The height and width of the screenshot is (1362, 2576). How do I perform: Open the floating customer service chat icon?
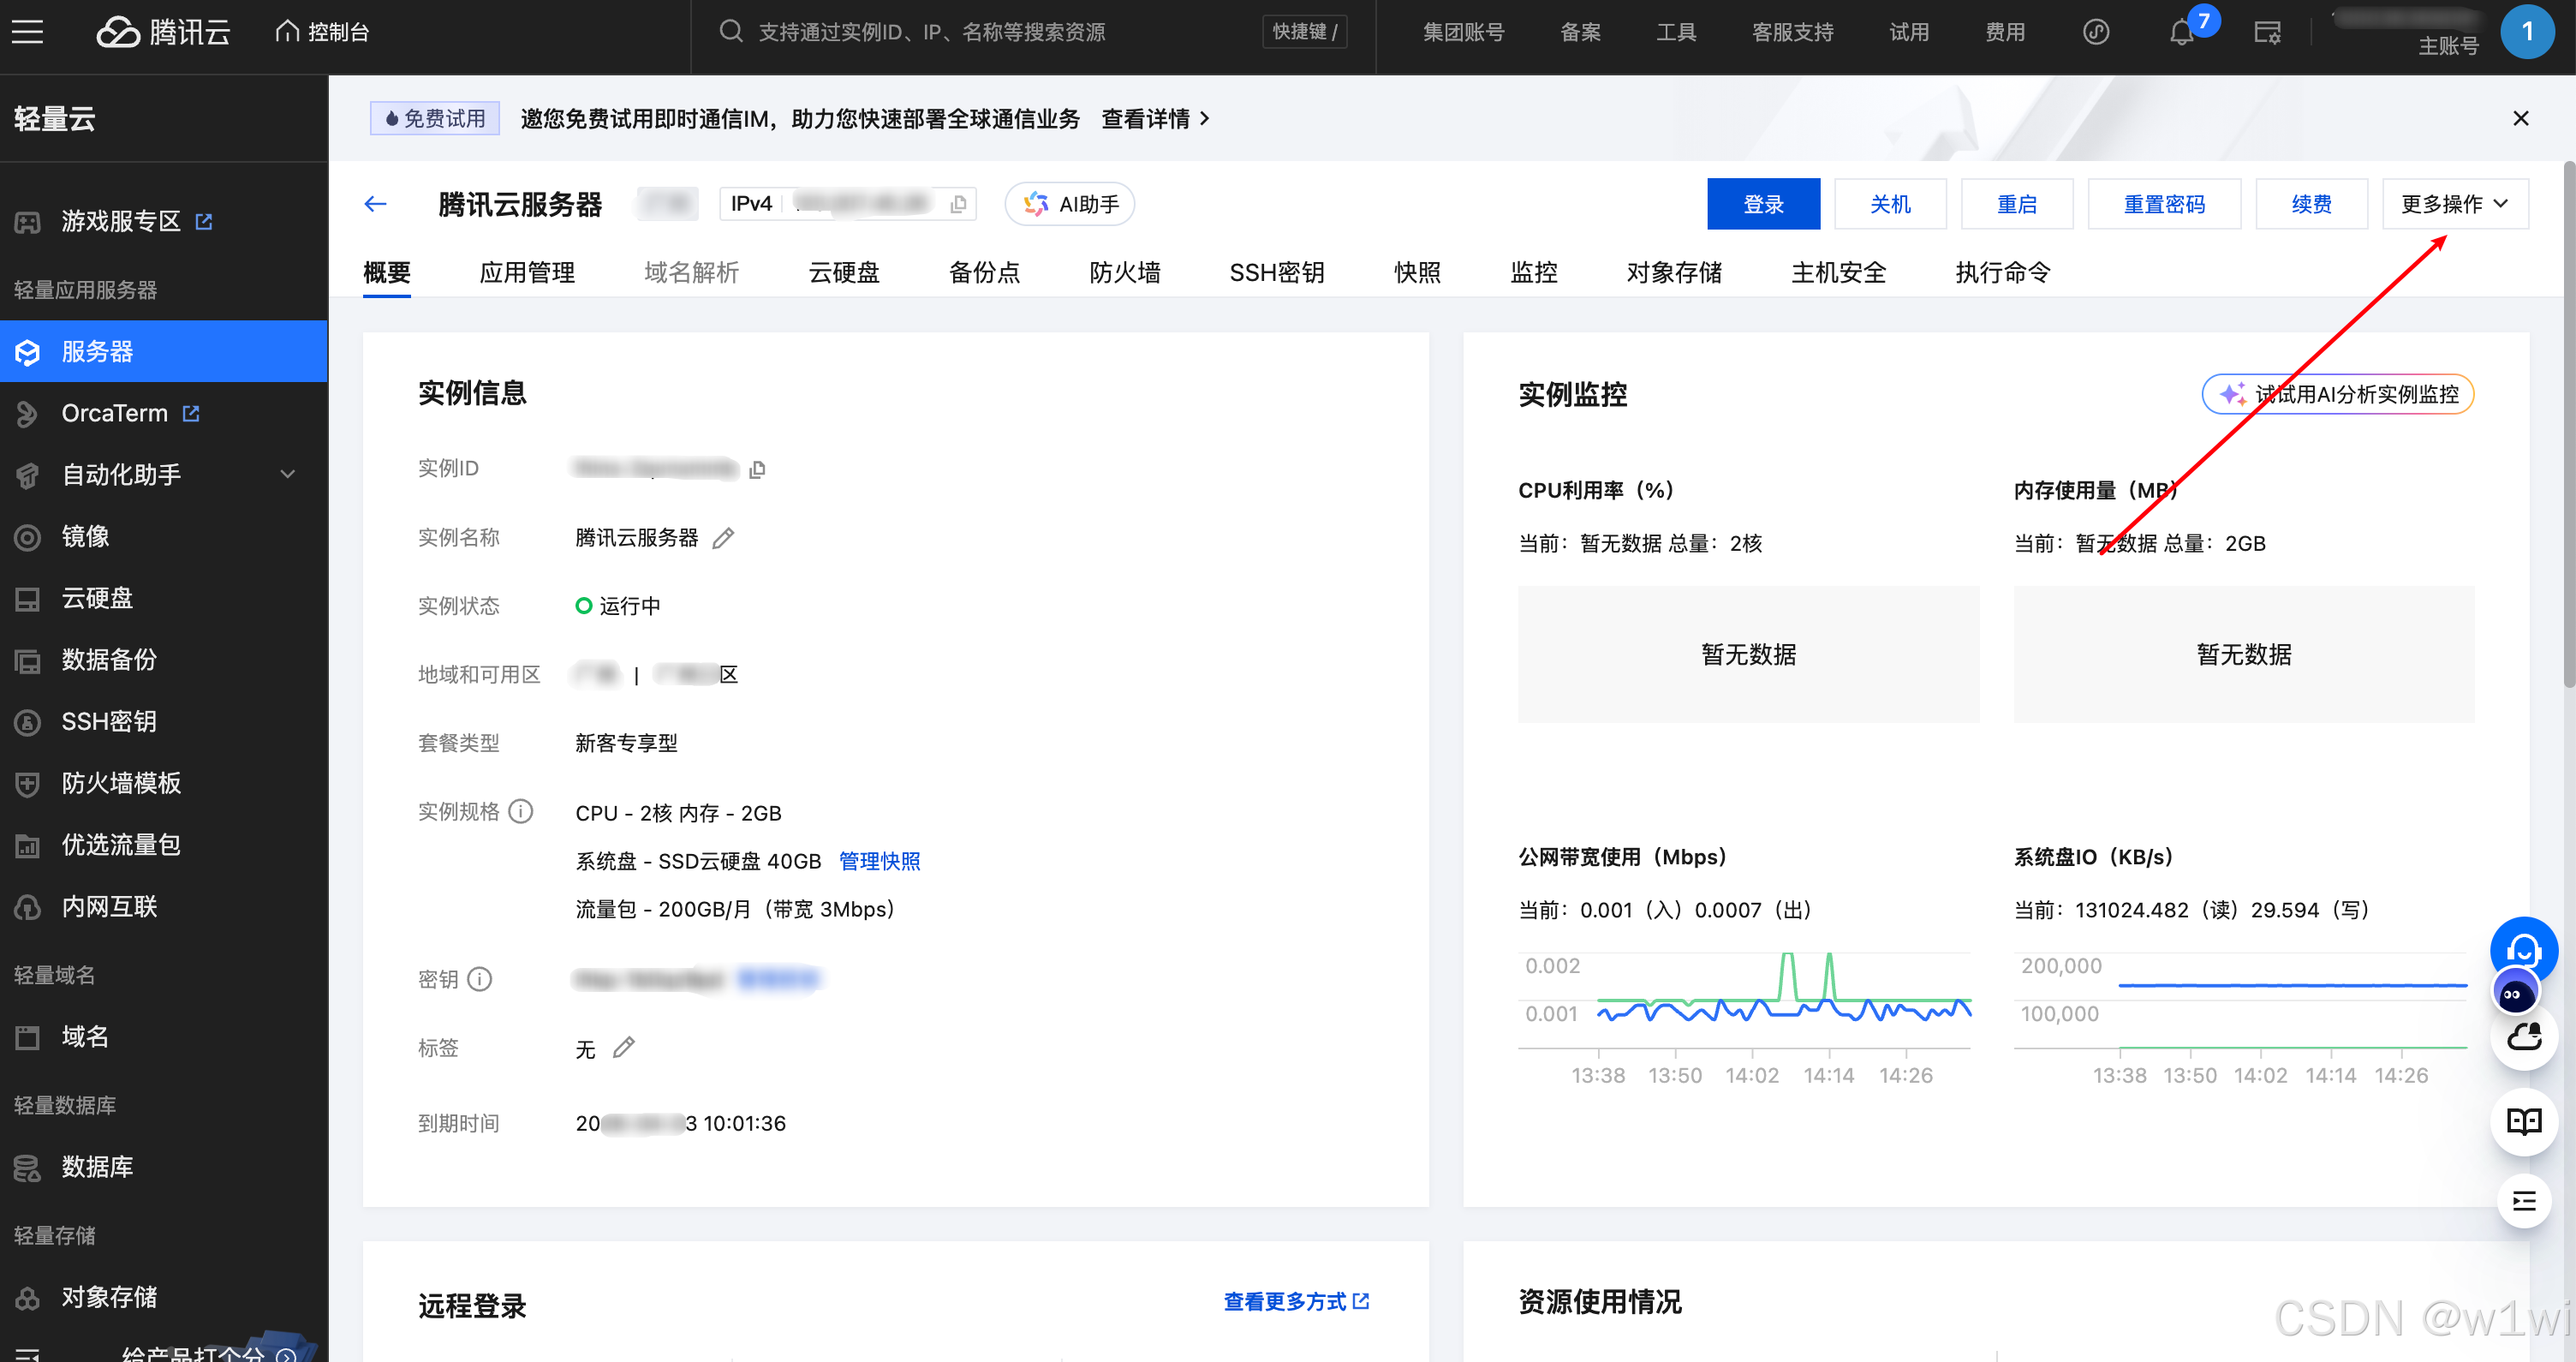[x=2523, y=950]
